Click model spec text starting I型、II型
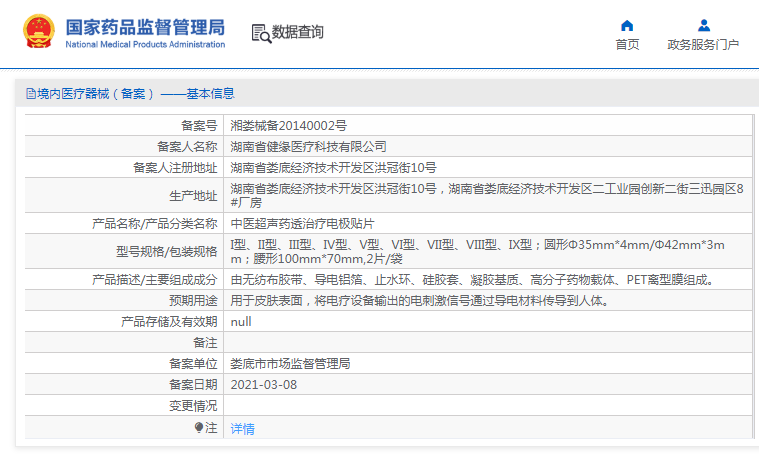This screenshot has width=759, height=458. [478, 252]
